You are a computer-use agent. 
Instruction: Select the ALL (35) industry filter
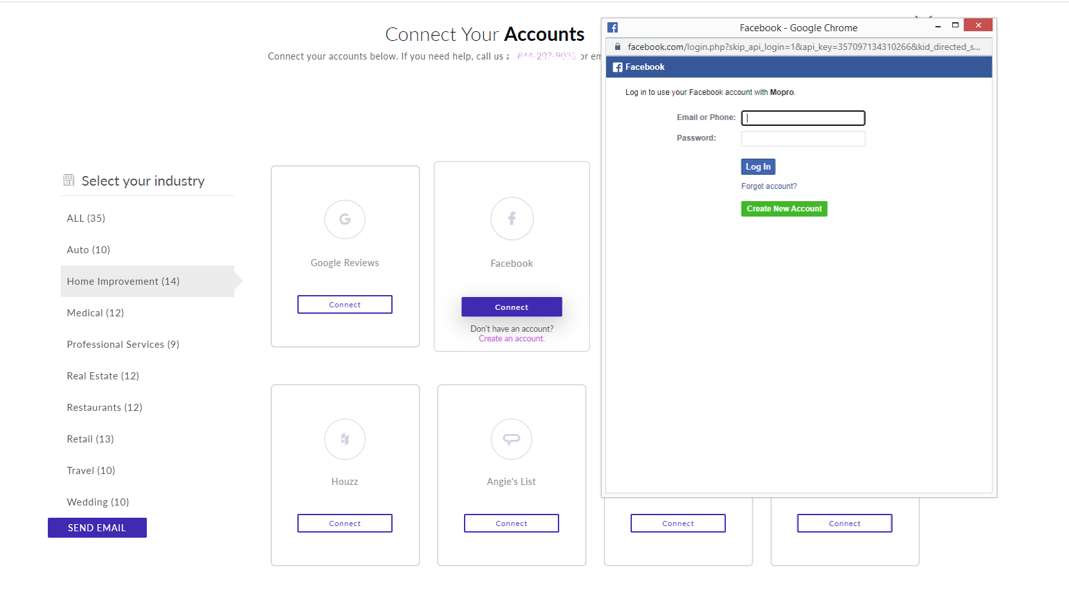[x=86, y=218]
